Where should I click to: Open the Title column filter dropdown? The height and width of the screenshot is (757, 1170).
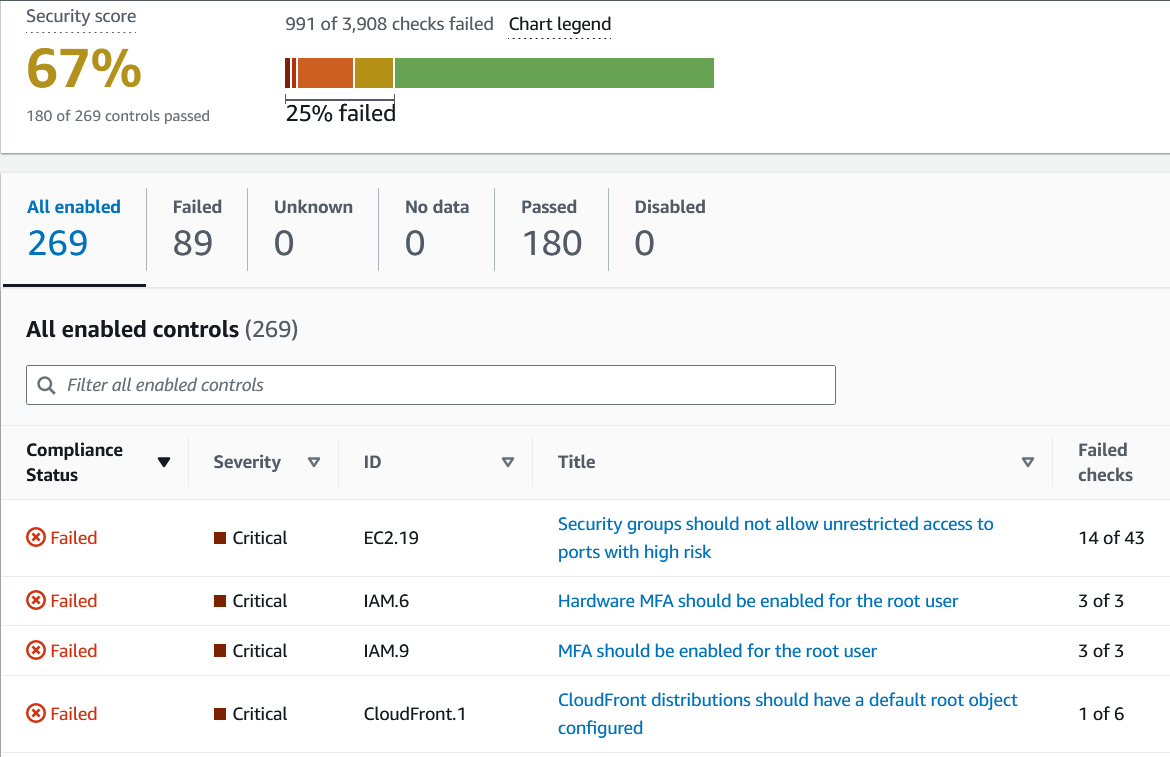[1027, 462]
